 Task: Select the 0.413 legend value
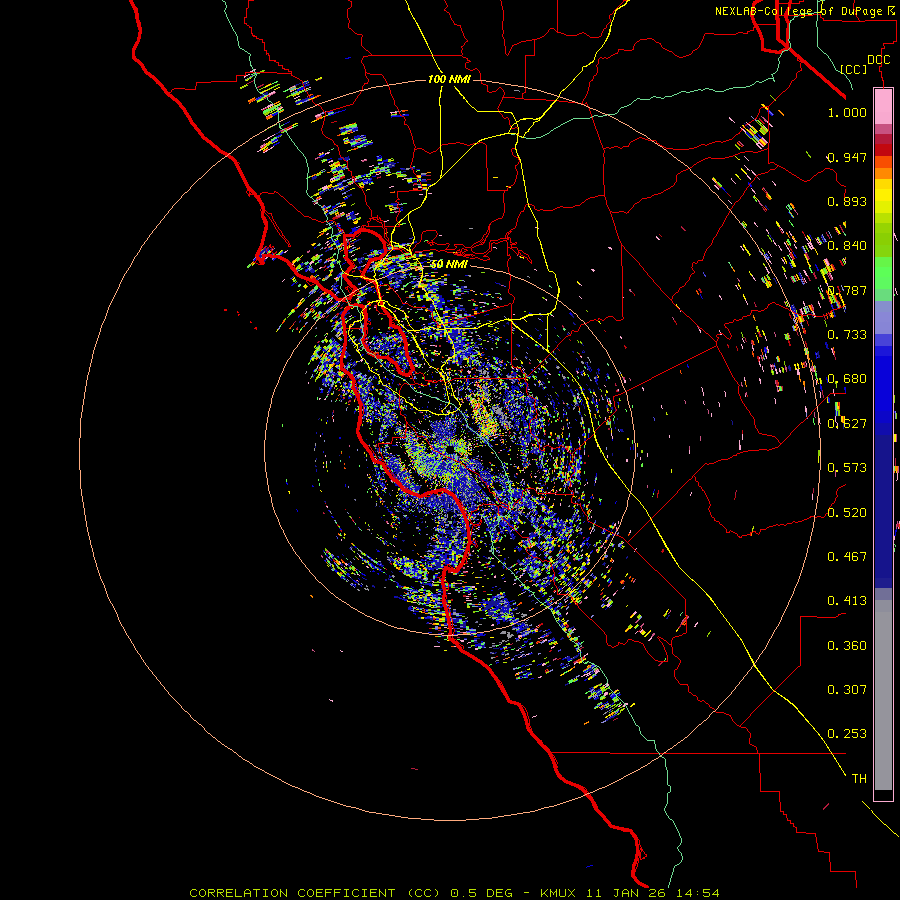coord(847,601)
